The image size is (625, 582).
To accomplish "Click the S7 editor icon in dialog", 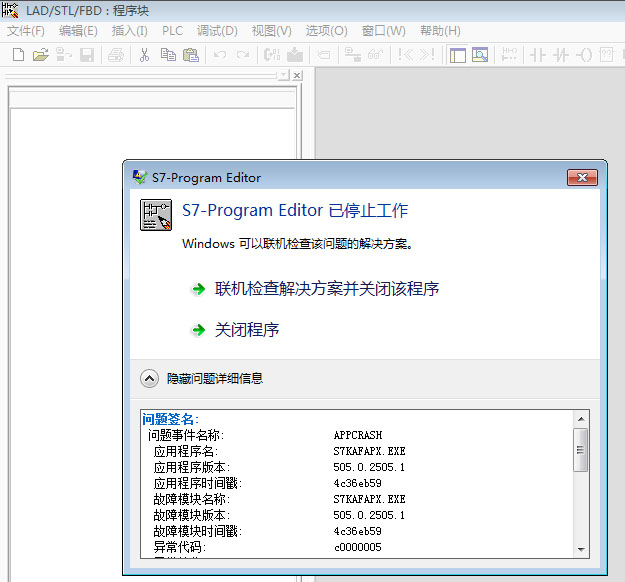I will coord(156,215).
